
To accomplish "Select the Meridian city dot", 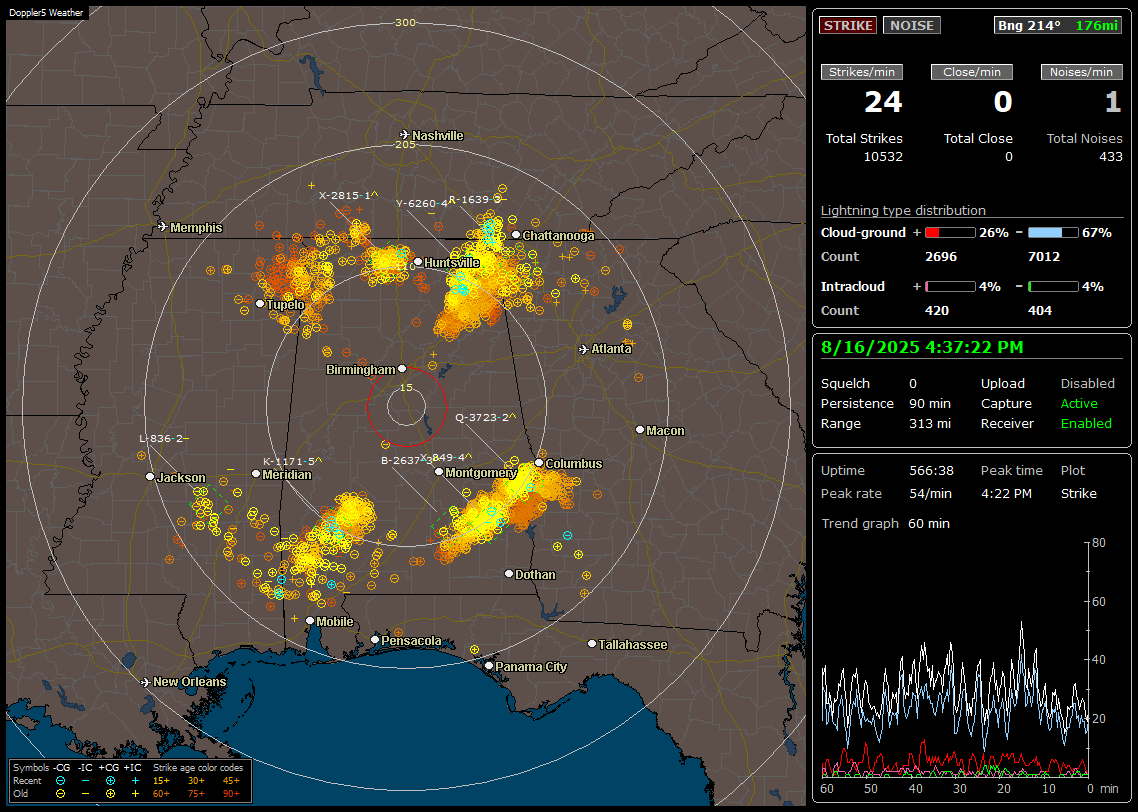I will pos(256,474).
